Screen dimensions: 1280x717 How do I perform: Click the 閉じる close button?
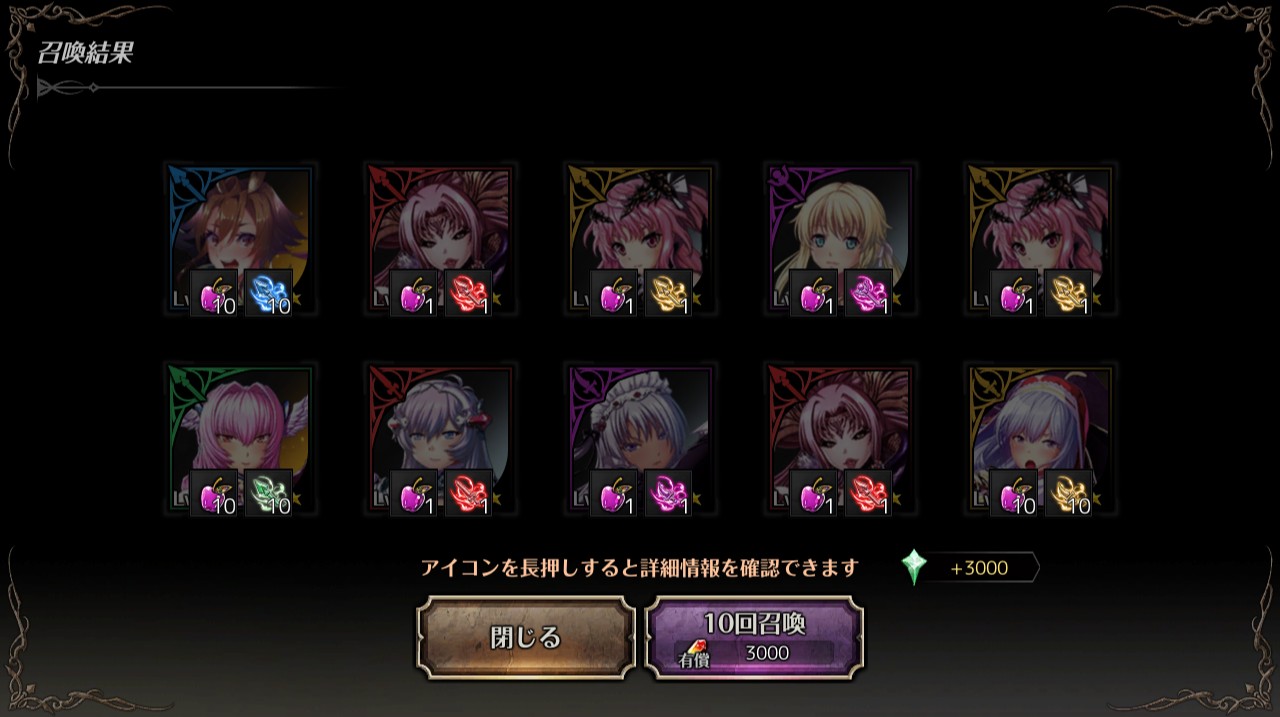click(526, 638)
